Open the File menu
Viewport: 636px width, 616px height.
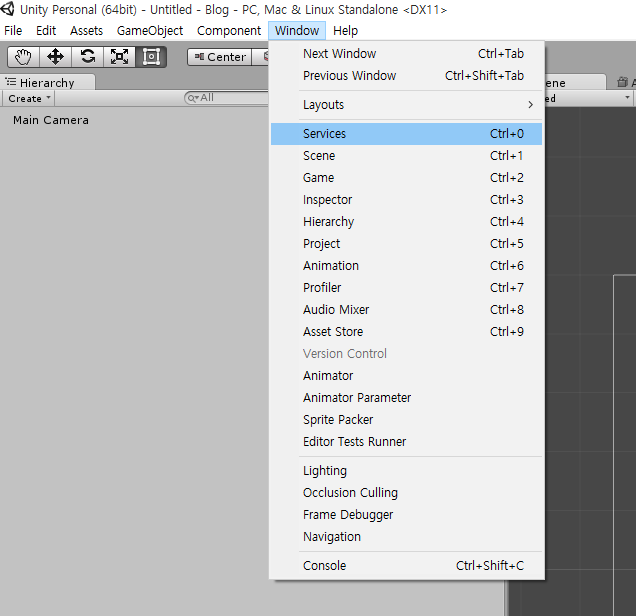click(x=13, y=31)
